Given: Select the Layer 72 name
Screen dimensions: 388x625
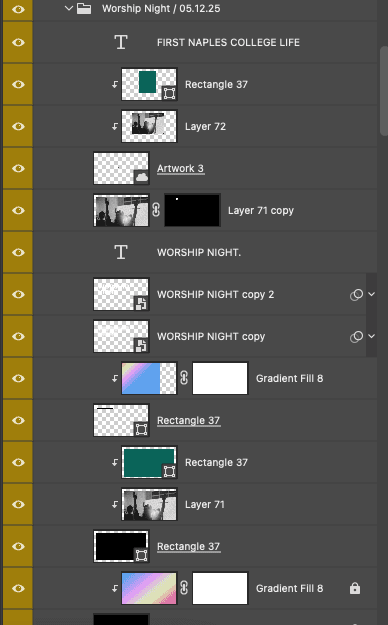Looking at the screenshot, I should pyautogui.click(x=205, y=126).
